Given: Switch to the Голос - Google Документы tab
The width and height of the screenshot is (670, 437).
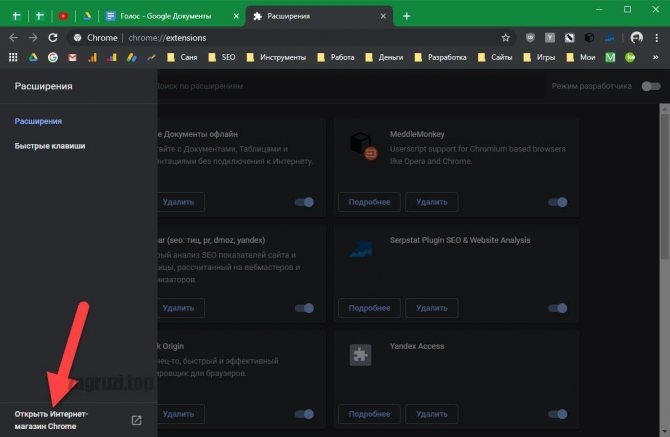Looking at the screenshot, I should (x=171, y=16).
